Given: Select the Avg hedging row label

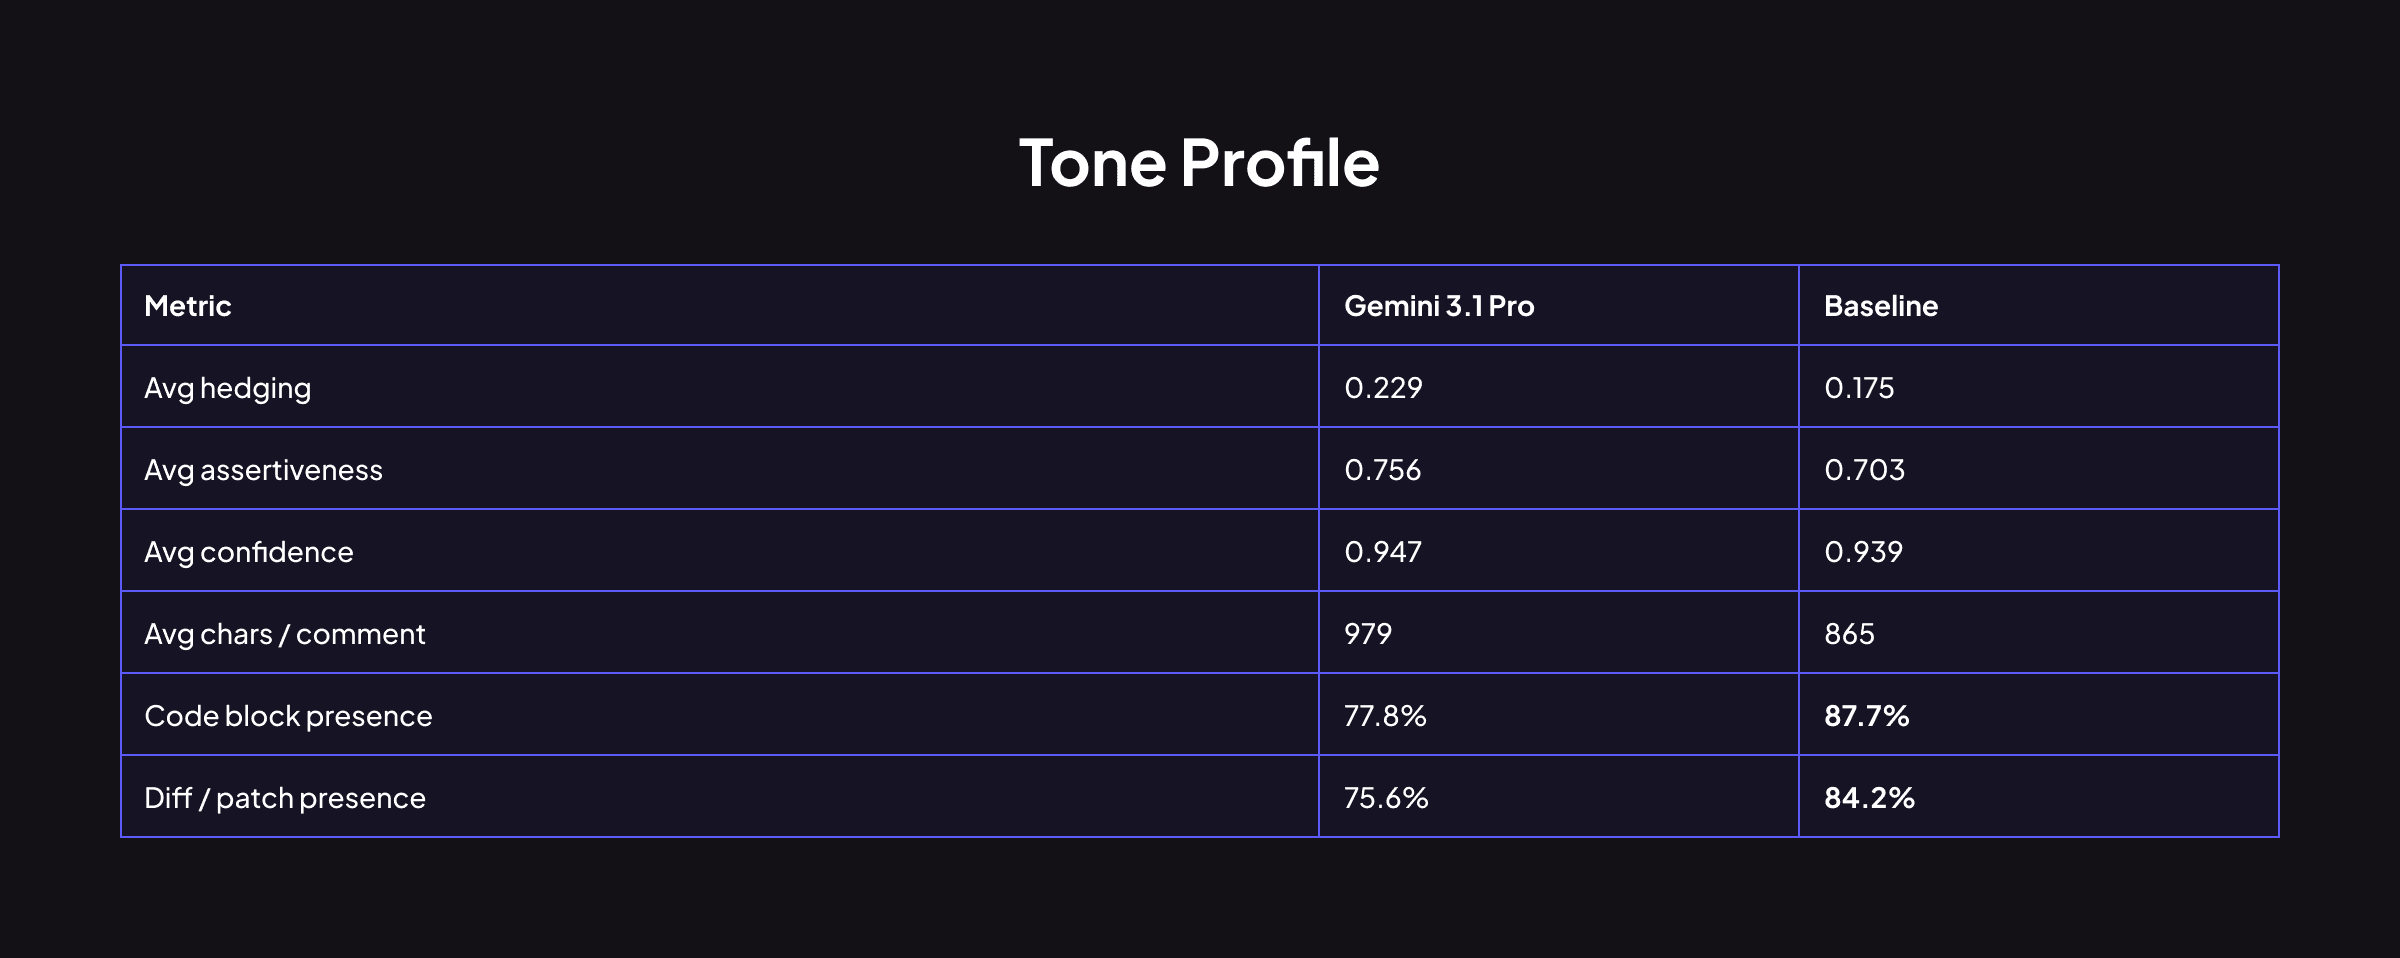Looking at the screenshot, I should pos(227,388).
